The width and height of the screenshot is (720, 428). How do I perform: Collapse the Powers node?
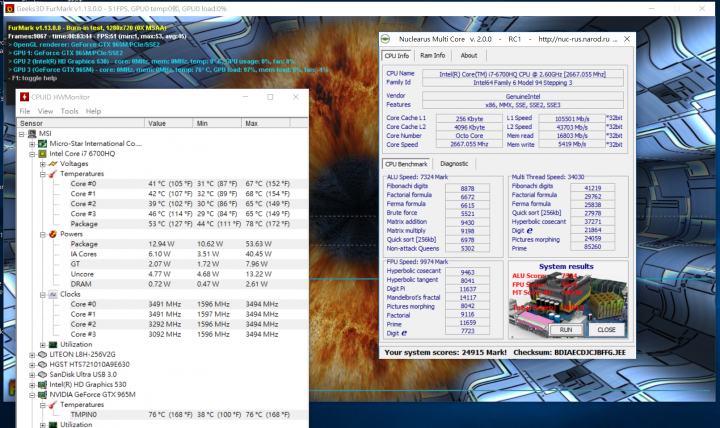point(43,235)
